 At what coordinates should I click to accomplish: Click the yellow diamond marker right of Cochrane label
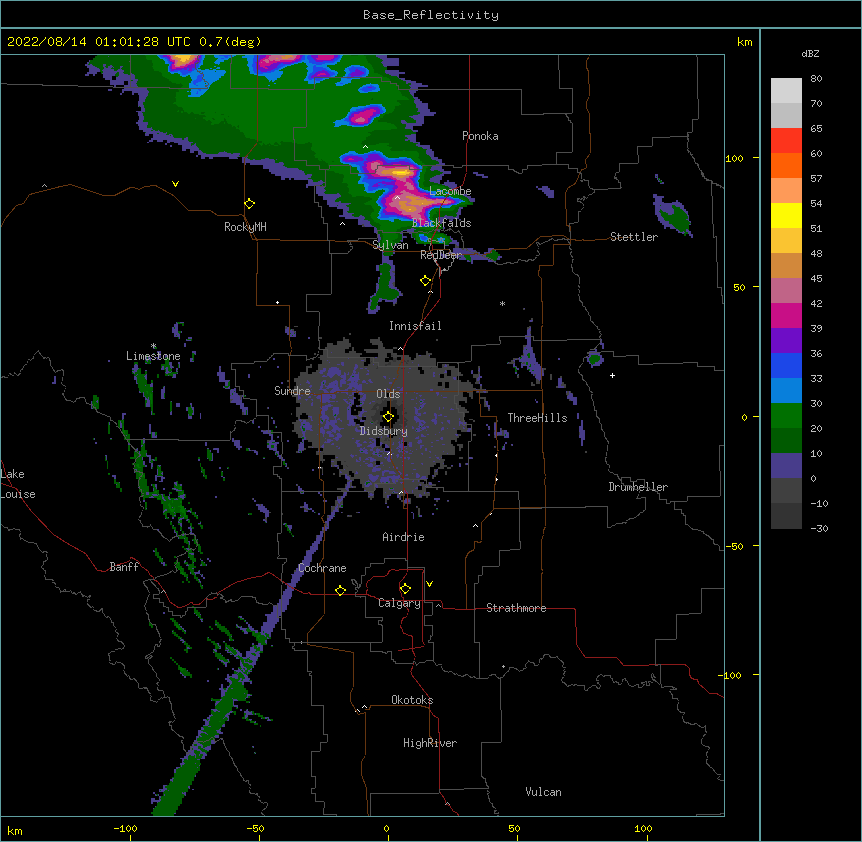[x=340, y=590]
